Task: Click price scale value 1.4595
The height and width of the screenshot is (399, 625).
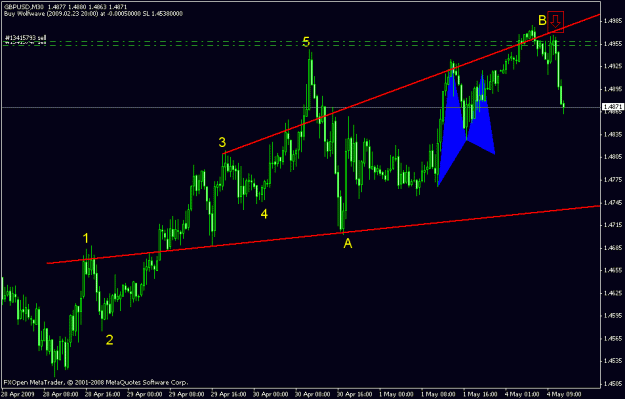Action: 613,316
